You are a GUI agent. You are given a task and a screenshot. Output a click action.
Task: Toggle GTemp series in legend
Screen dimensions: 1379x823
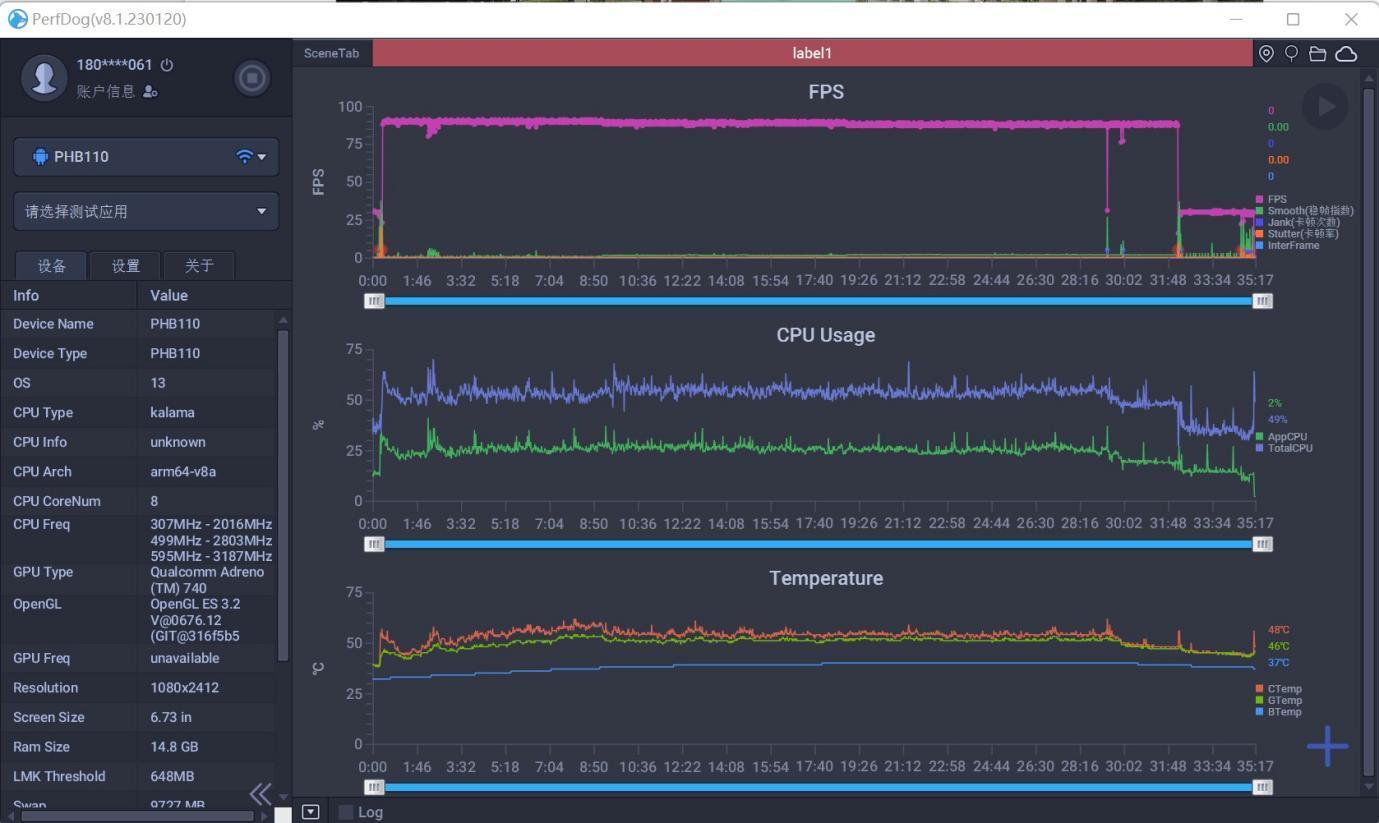pyautogui.click(x=1279, y=701)
